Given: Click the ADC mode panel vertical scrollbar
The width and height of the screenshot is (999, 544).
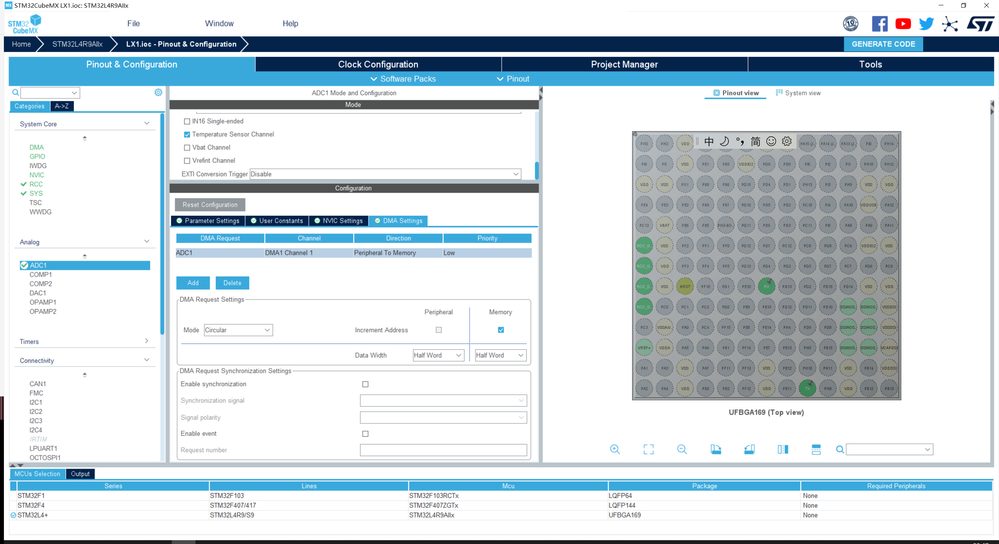Looking at the screenshot, I should click(x=536, y=171).
